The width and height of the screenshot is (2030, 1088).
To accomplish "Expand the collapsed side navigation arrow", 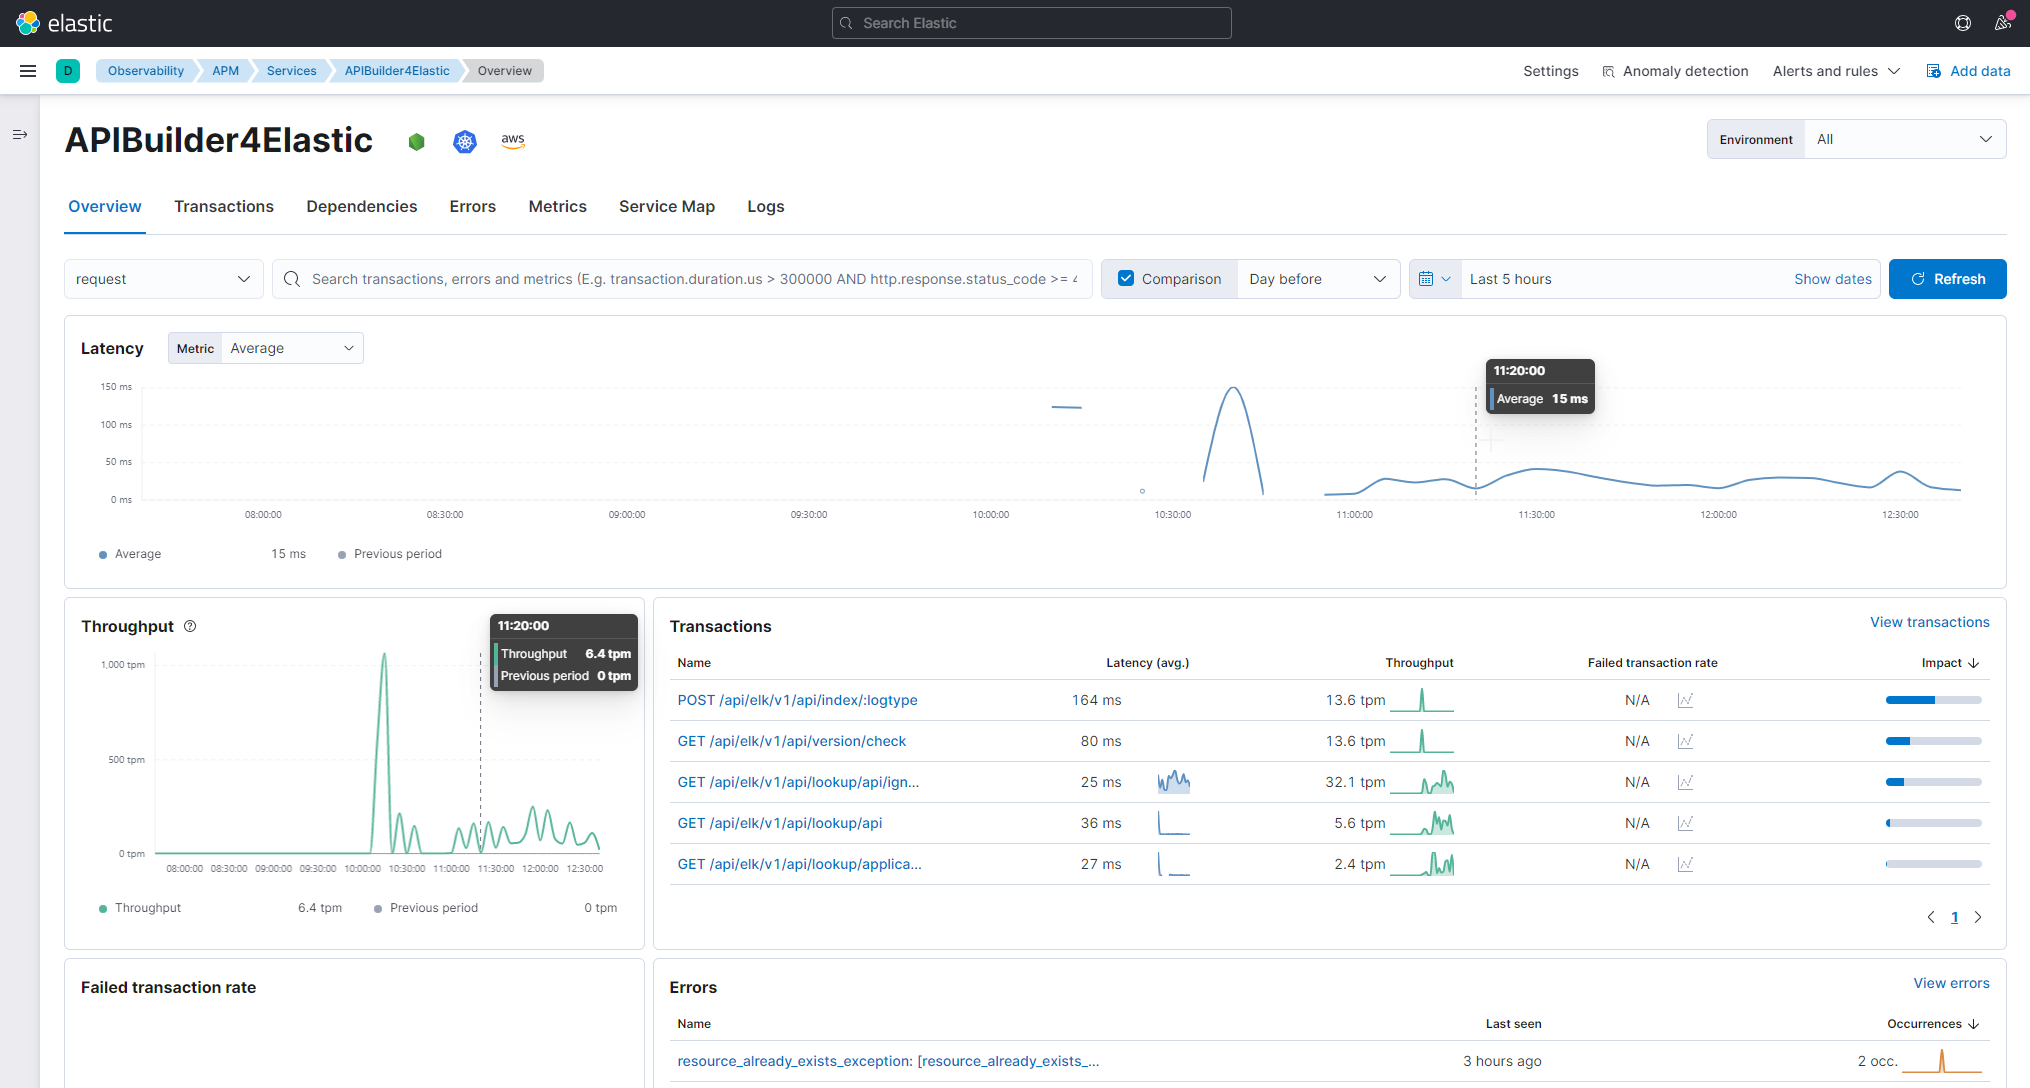I will click(20, 134).
